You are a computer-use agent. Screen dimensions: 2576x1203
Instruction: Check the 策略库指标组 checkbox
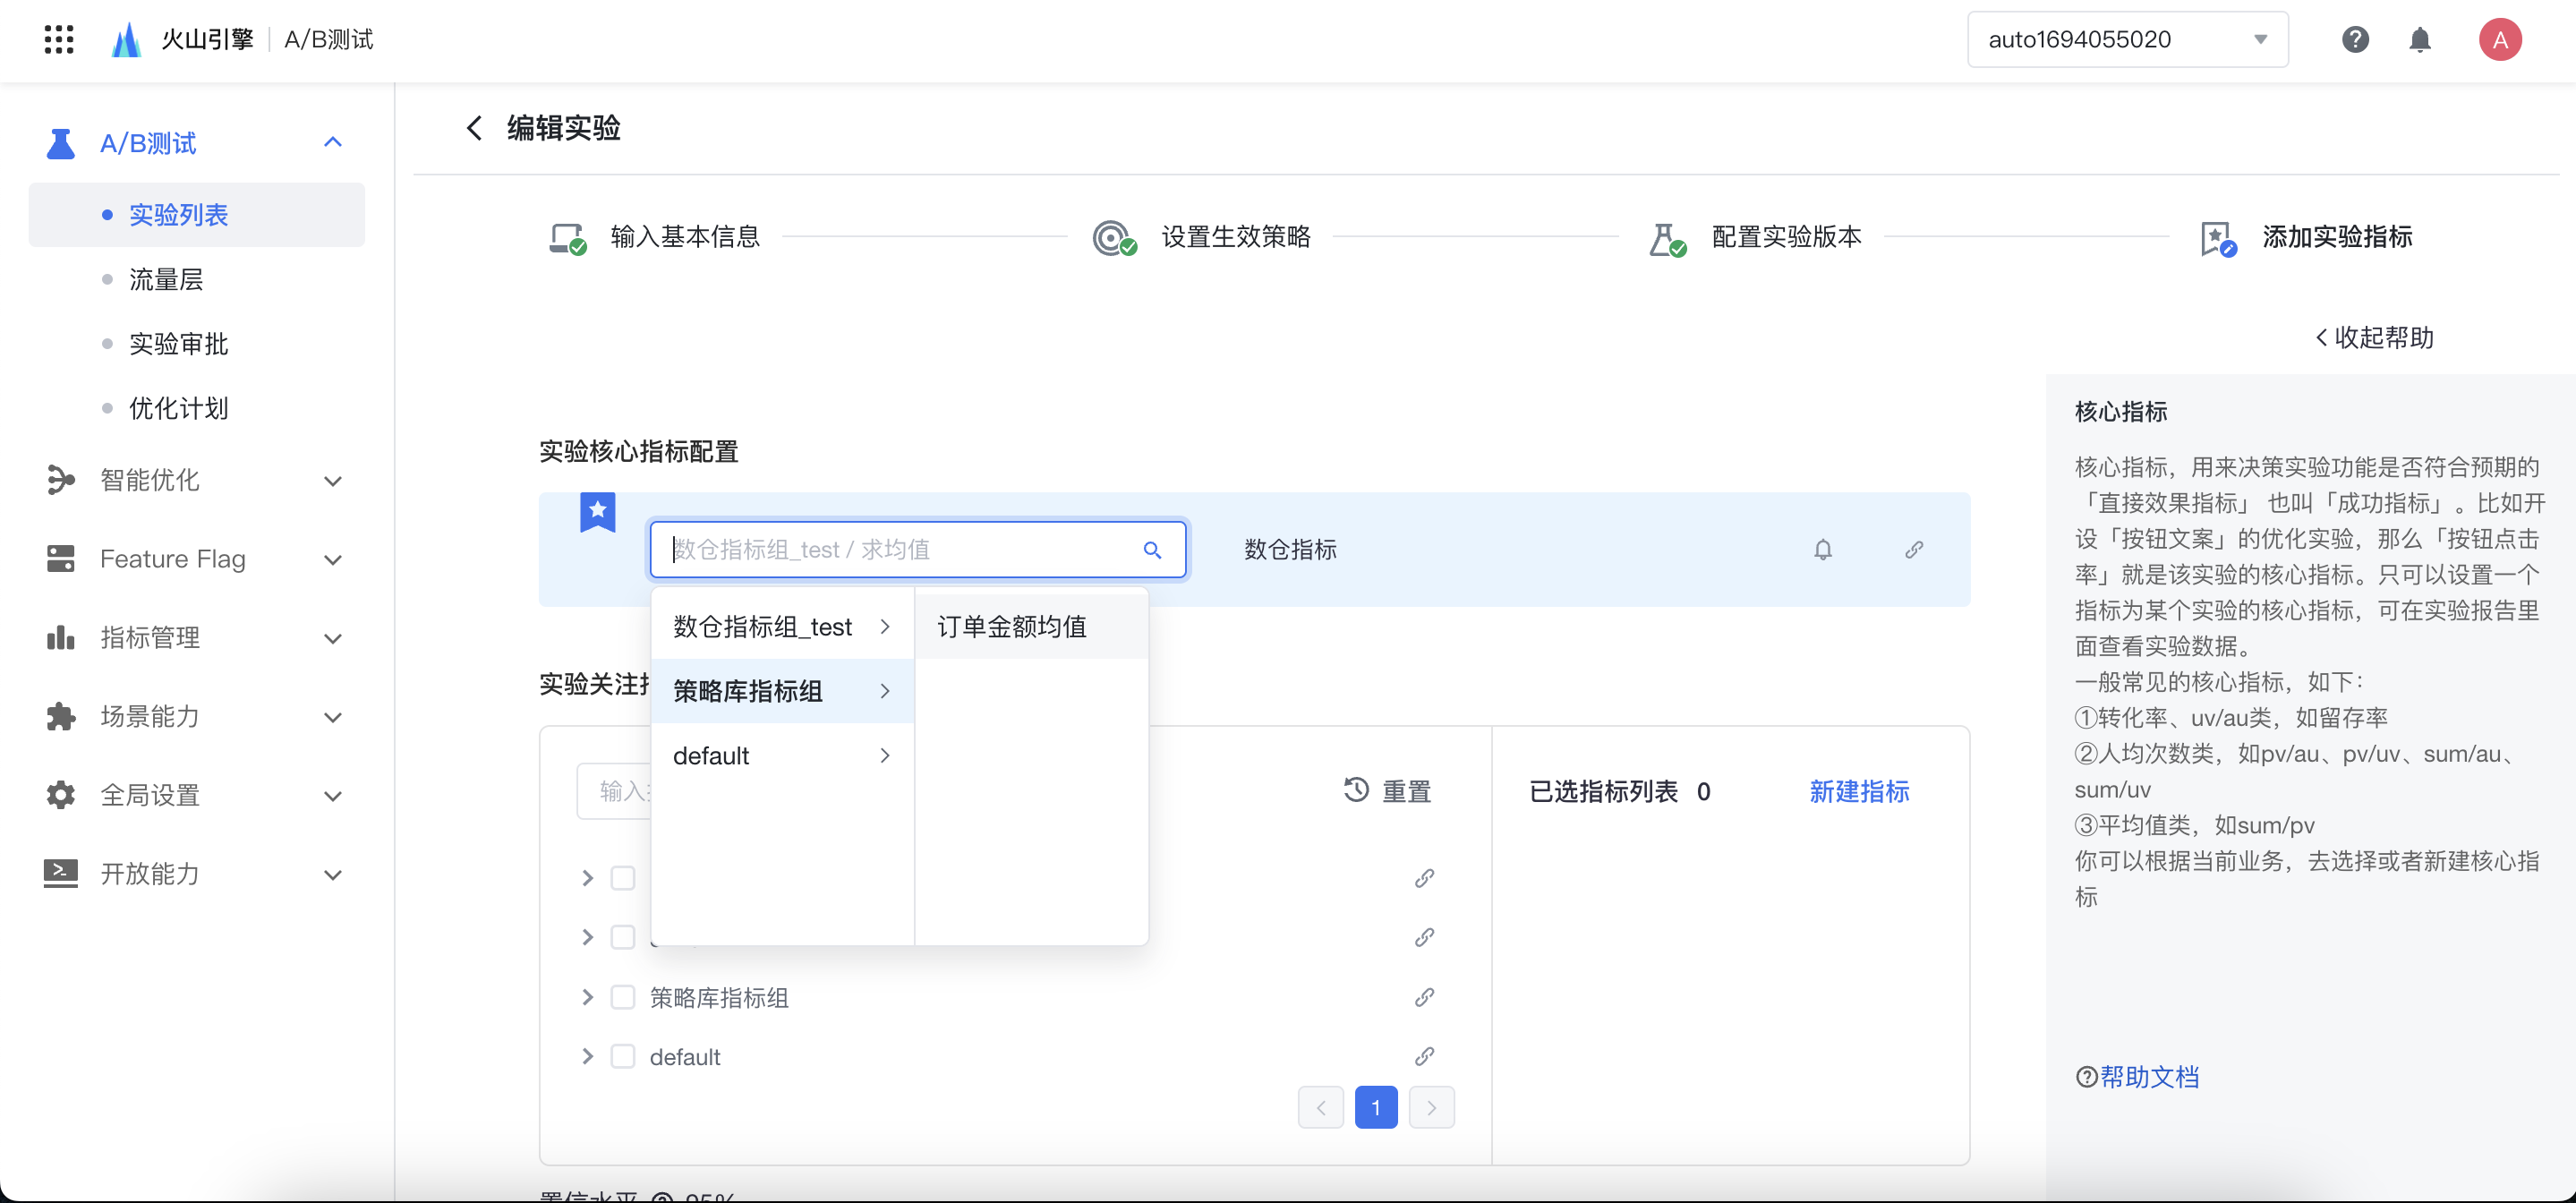(x=622, y=998)
